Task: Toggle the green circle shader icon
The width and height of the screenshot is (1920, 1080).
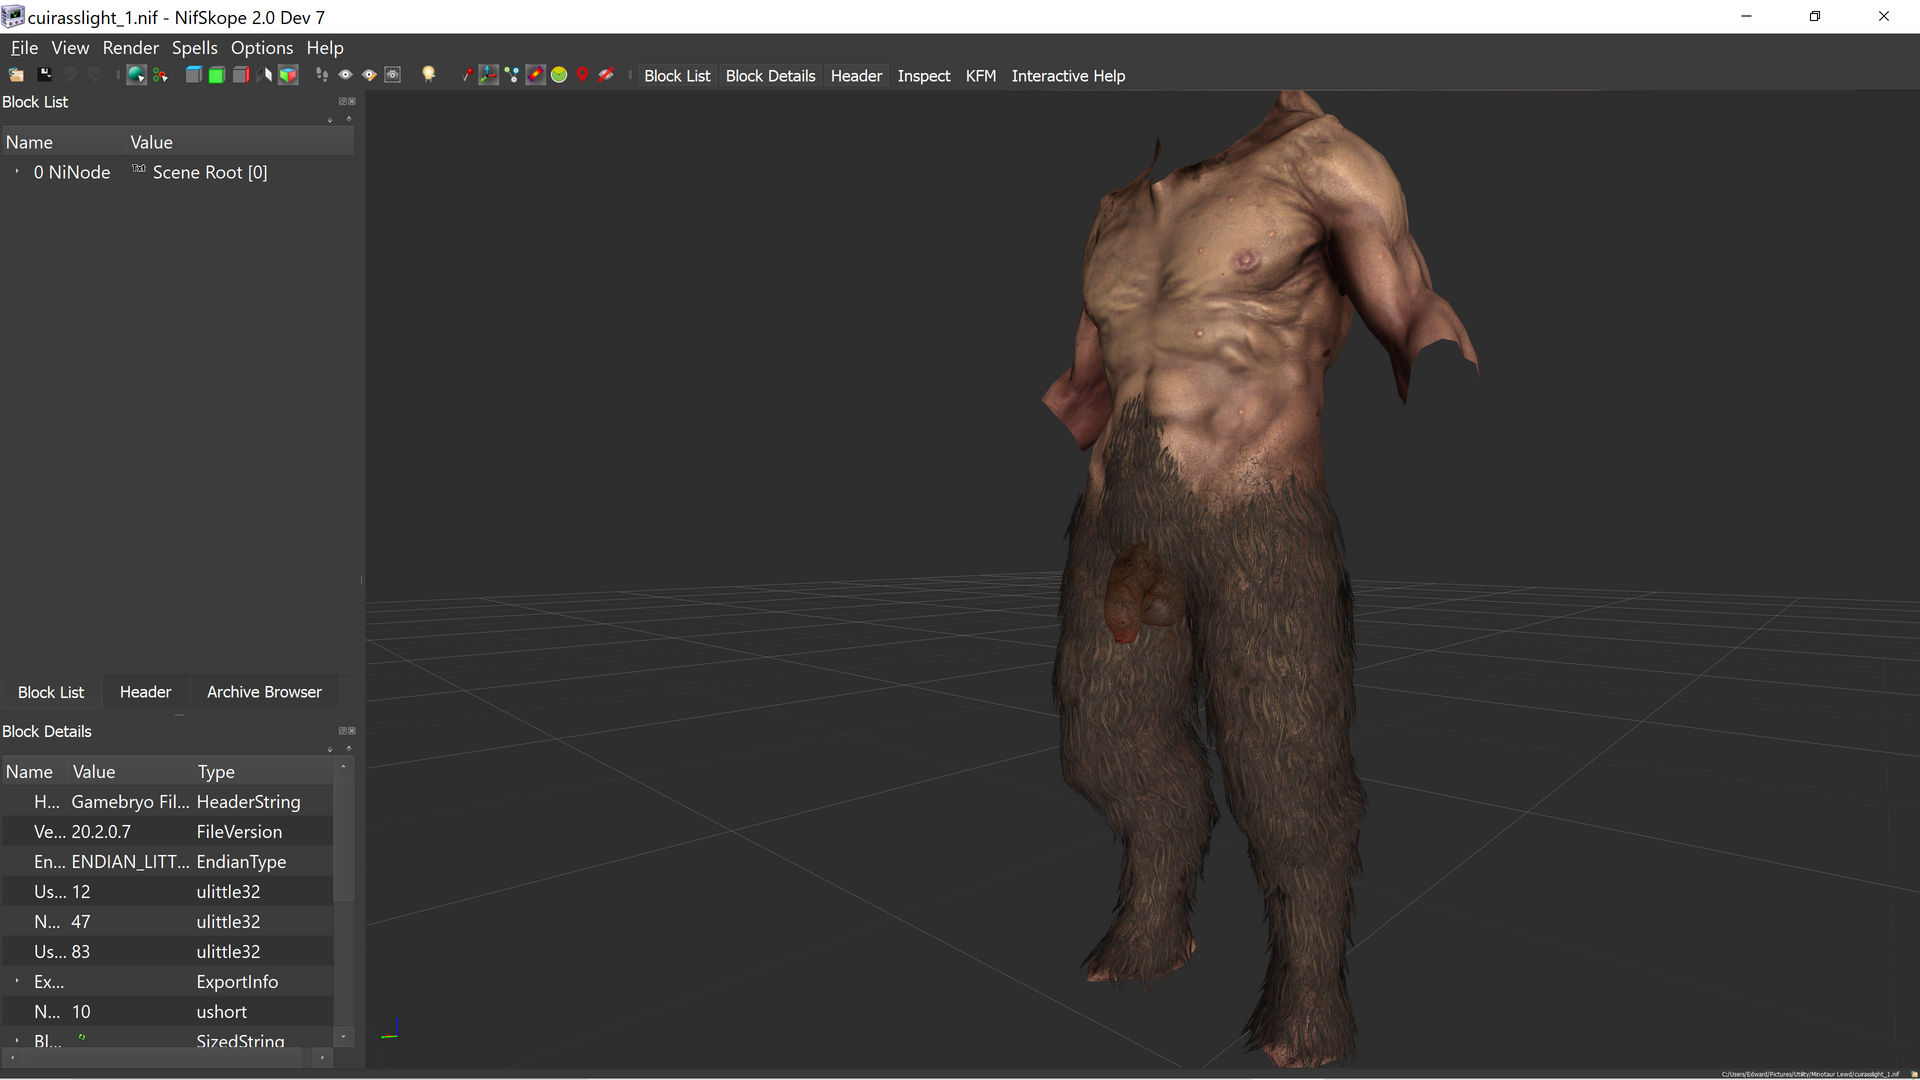Action: pyautogui.click(x=559, y=75)
